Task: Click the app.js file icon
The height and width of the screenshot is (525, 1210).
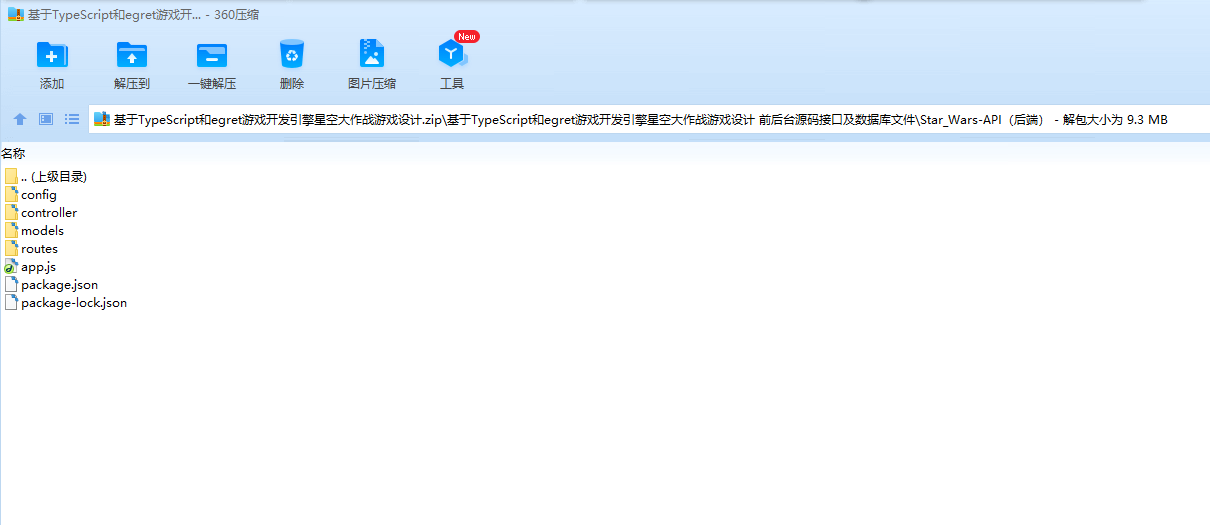Action: pyautogui.click(x=11, y=266)
